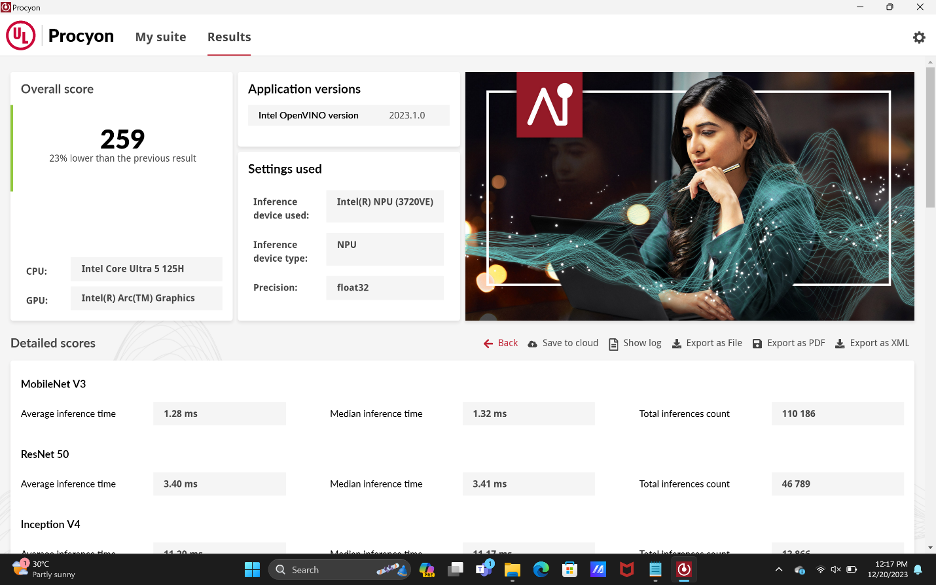Open File Explorer from the taskbar
The height and width of the screenshot is (586, 936).
pos(512,569)
